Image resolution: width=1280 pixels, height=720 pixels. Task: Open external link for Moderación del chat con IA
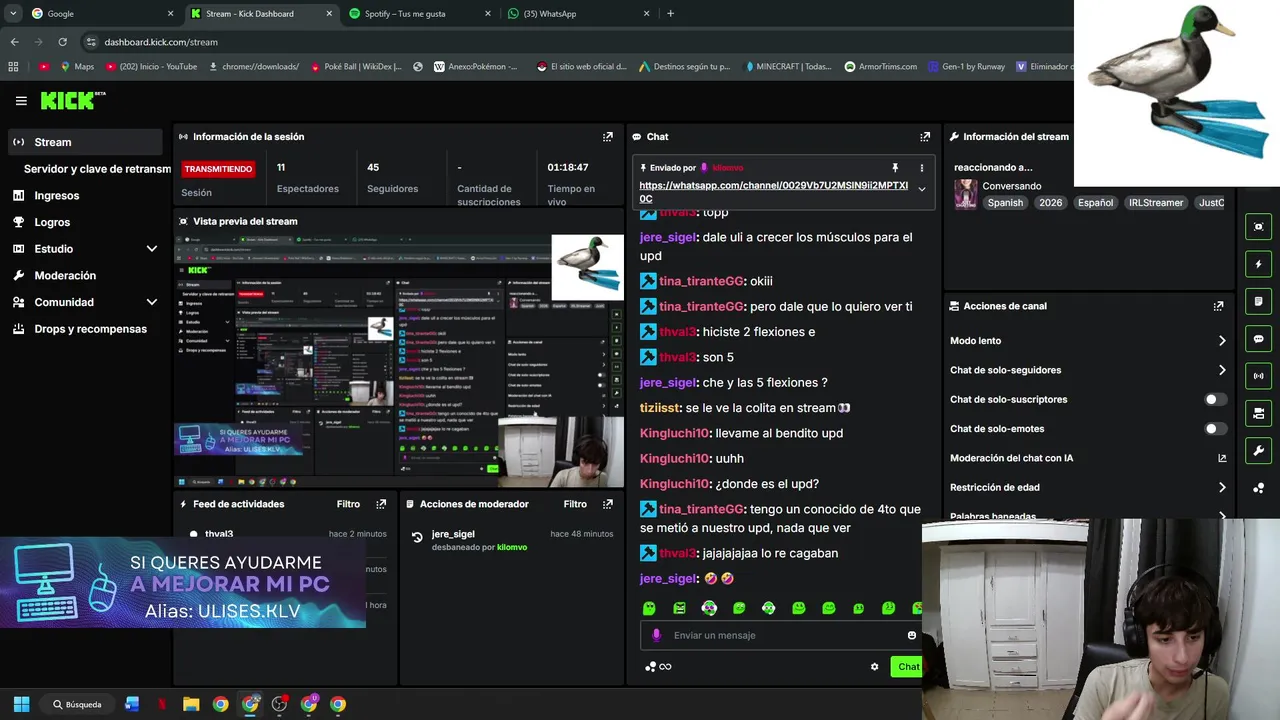(1221, 458)
